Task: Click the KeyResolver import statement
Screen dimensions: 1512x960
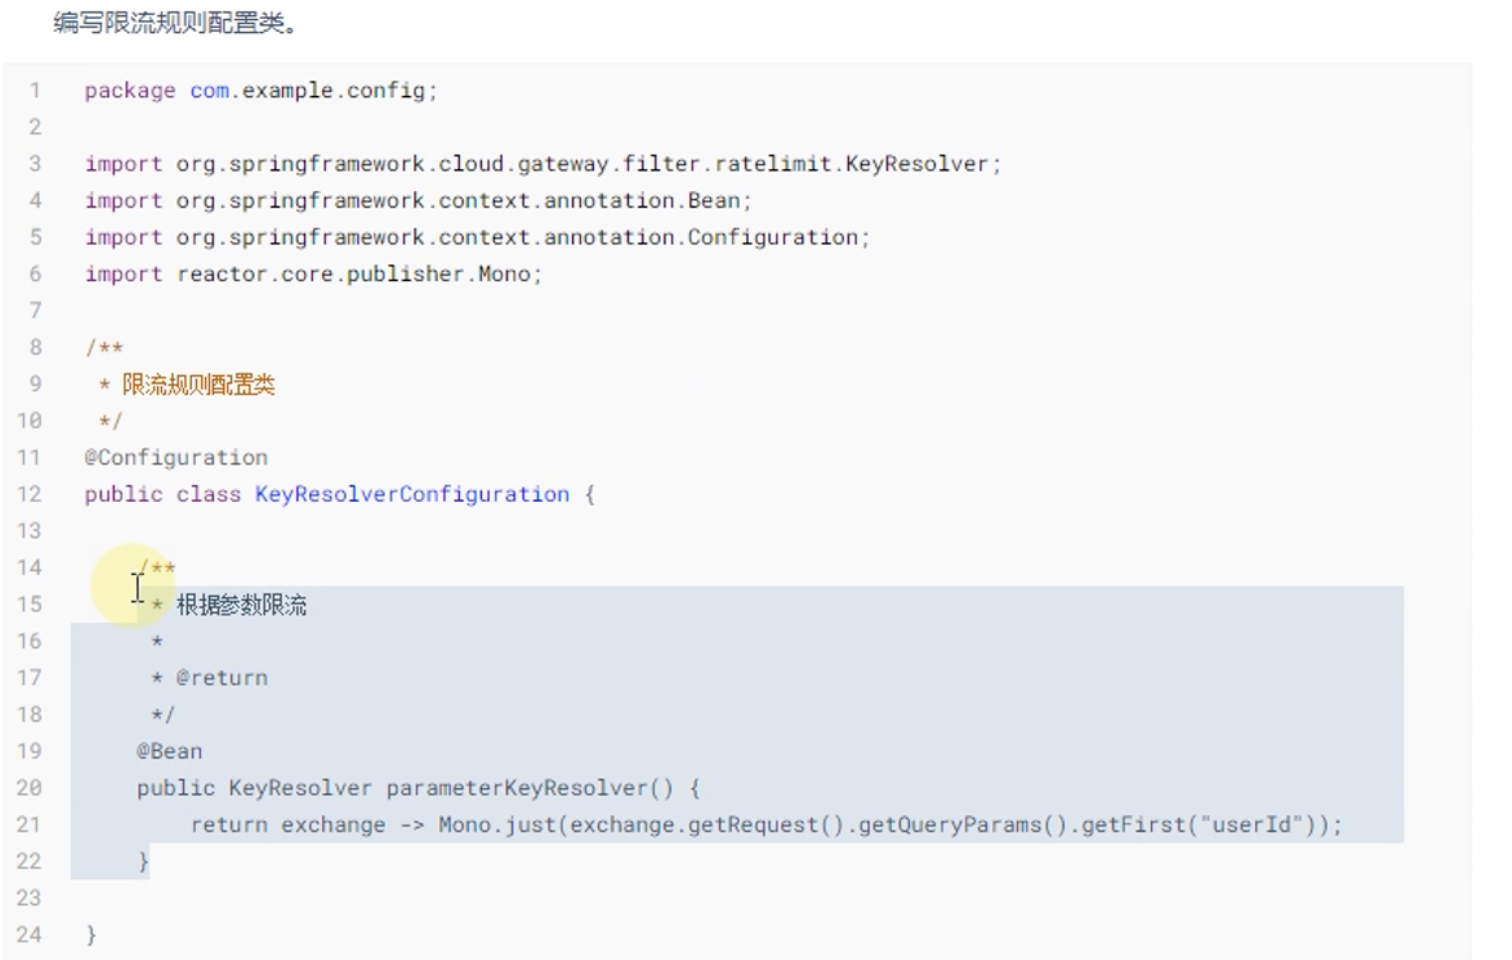Action: click(543, 164)
